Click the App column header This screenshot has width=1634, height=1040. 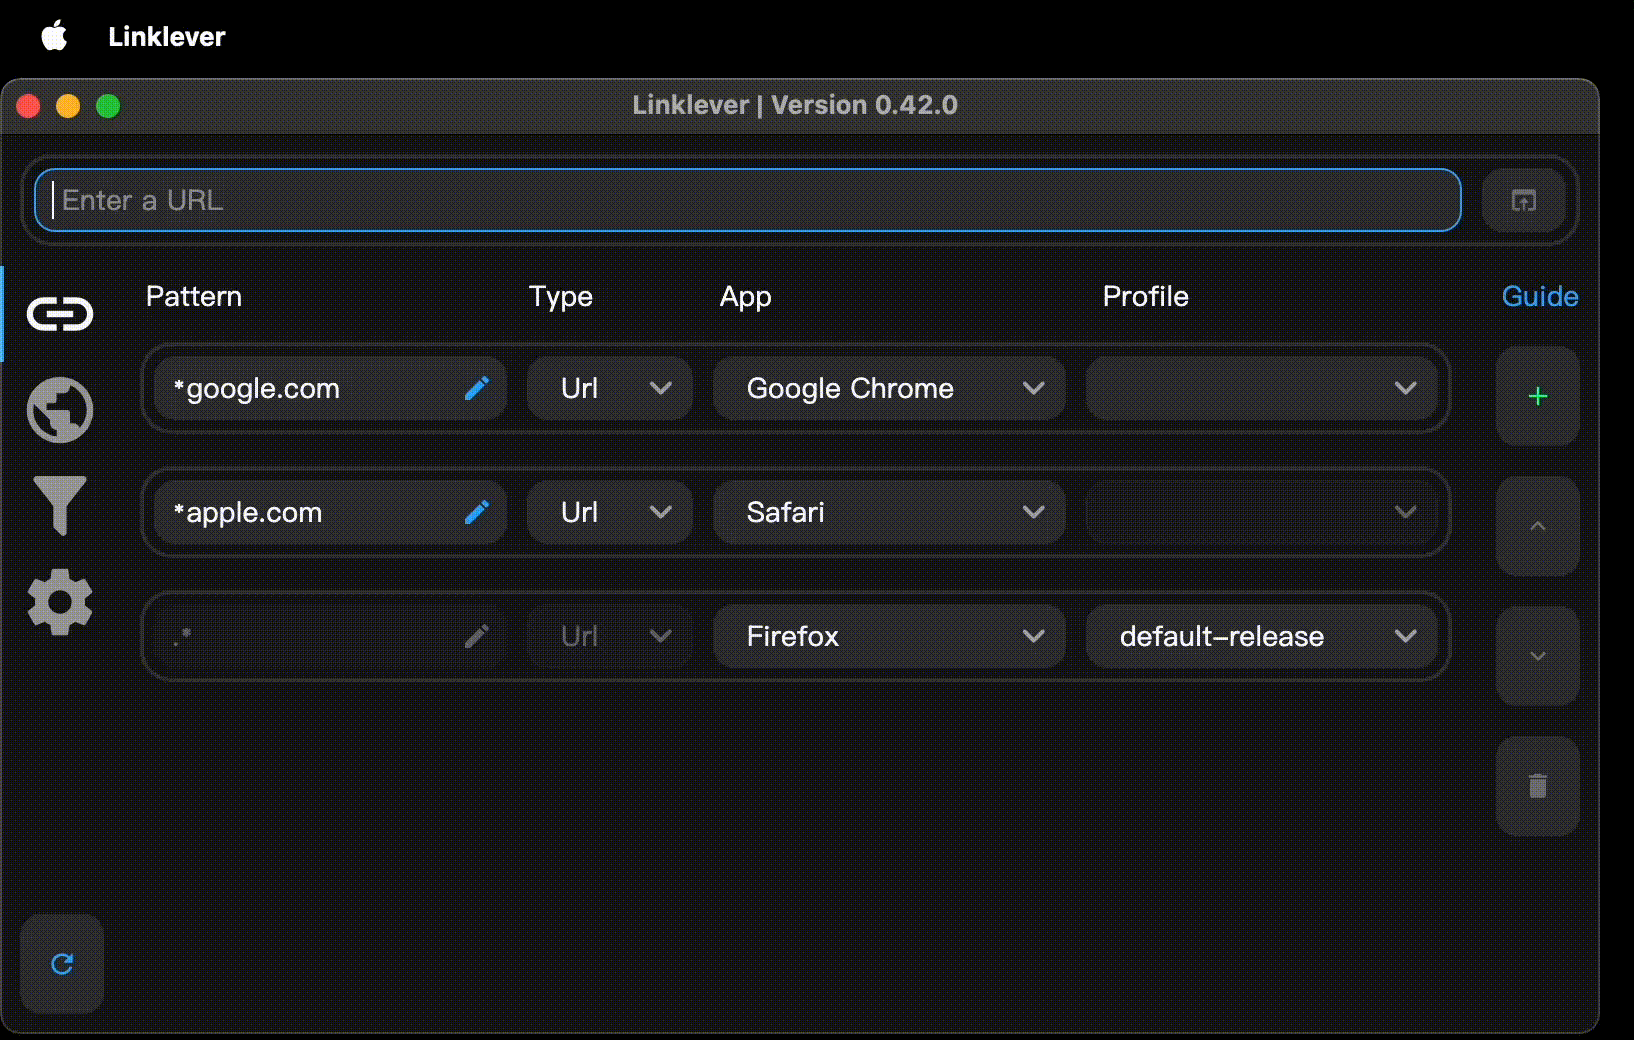pyautogui.click(x=746, y=297)
